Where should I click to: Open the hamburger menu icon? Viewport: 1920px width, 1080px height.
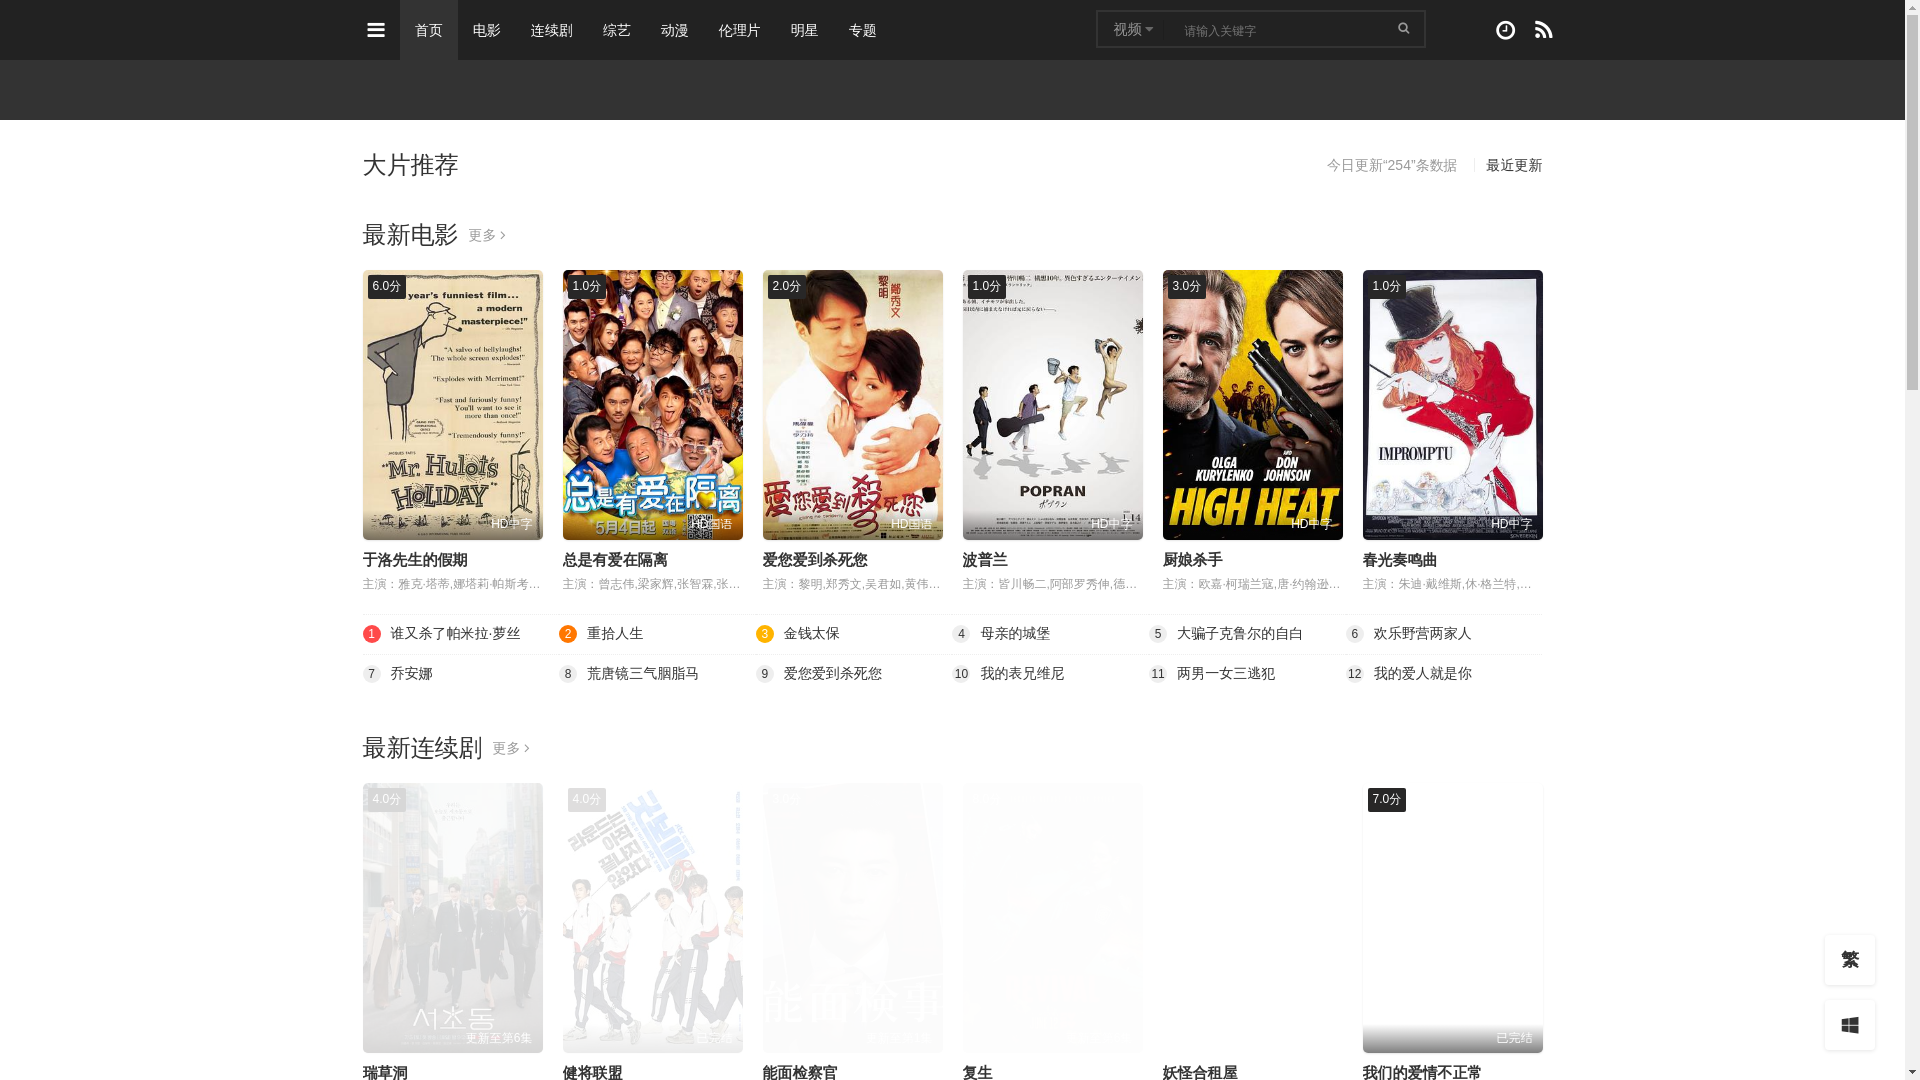(x=376, y=30)
